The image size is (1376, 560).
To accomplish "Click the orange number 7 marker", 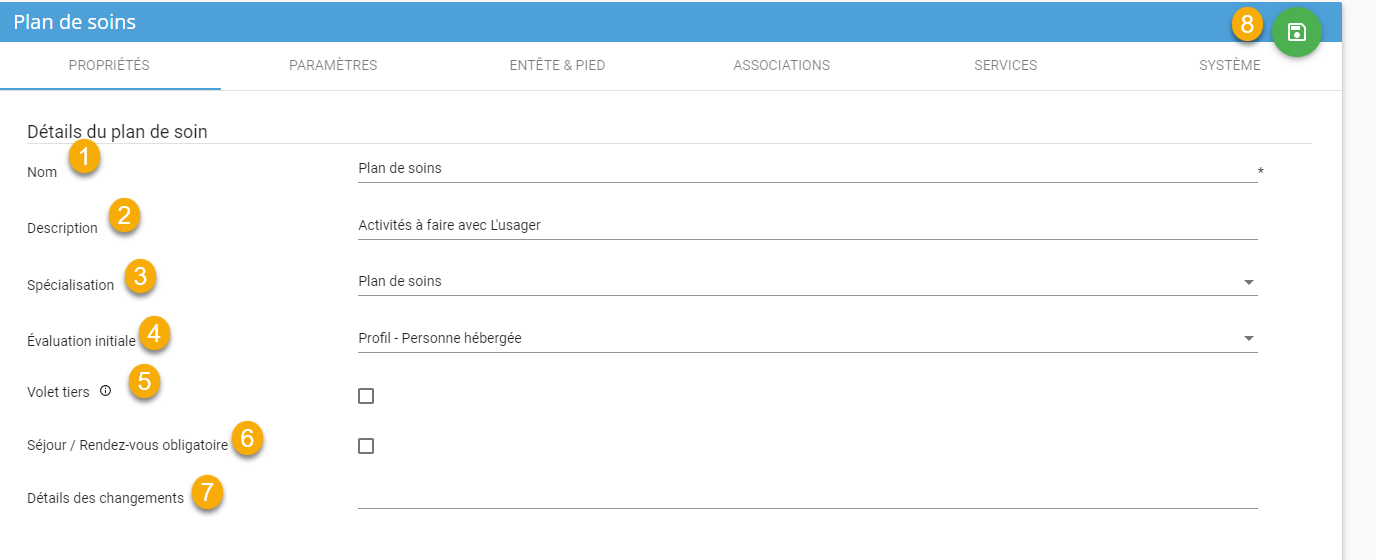I will click(x=207, y=492).
